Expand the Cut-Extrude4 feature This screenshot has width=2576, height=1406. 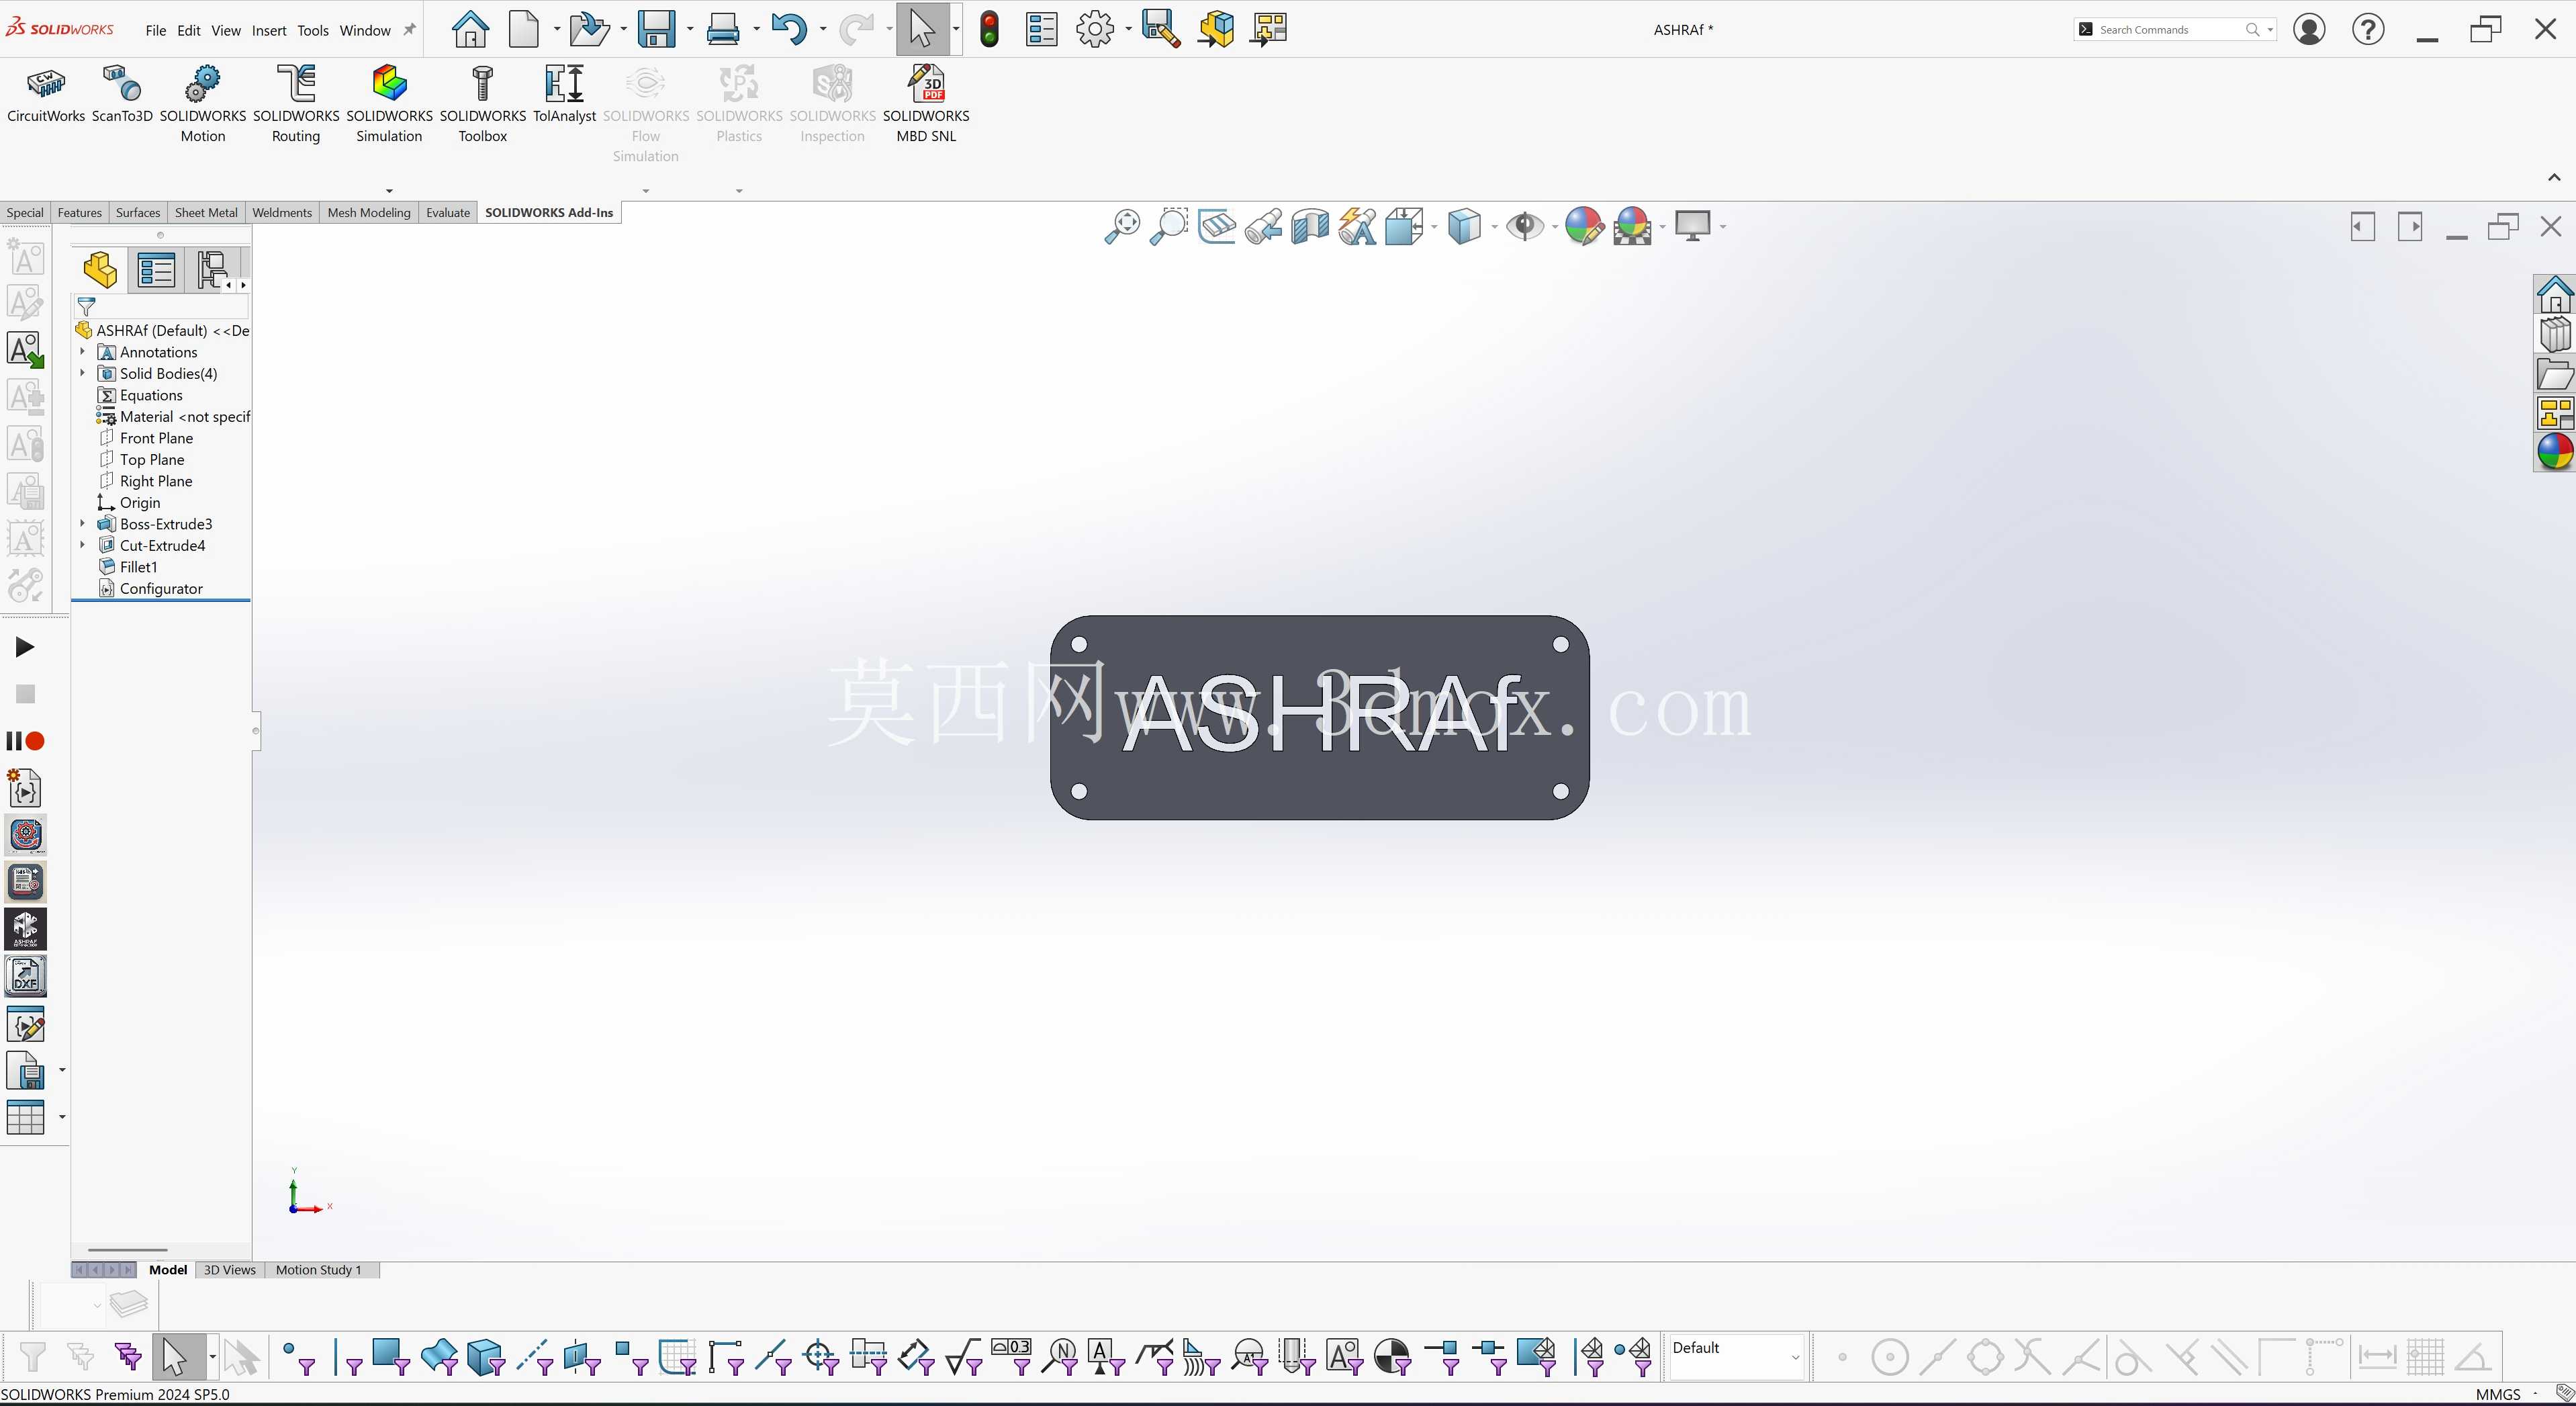[x=83, y=545]
